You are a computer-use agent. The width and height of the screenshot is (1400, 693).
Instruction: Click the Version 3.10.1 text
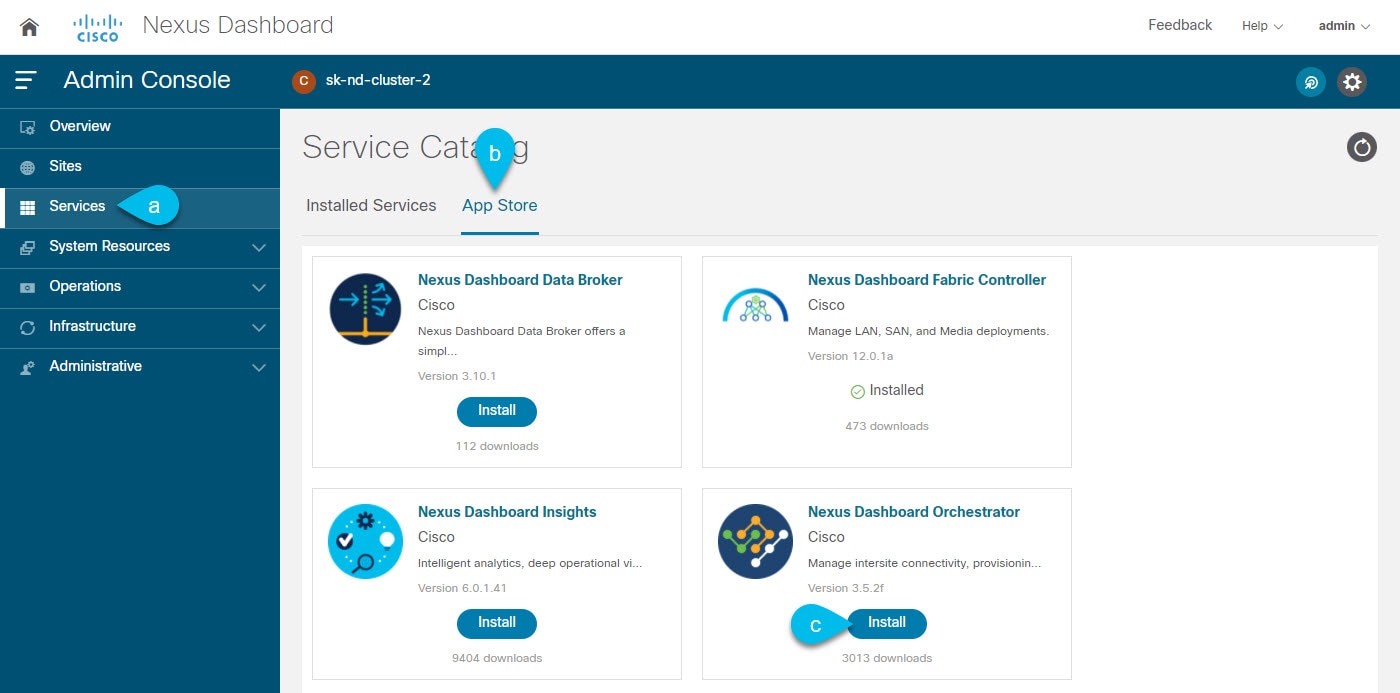click(x=457, y=376)
